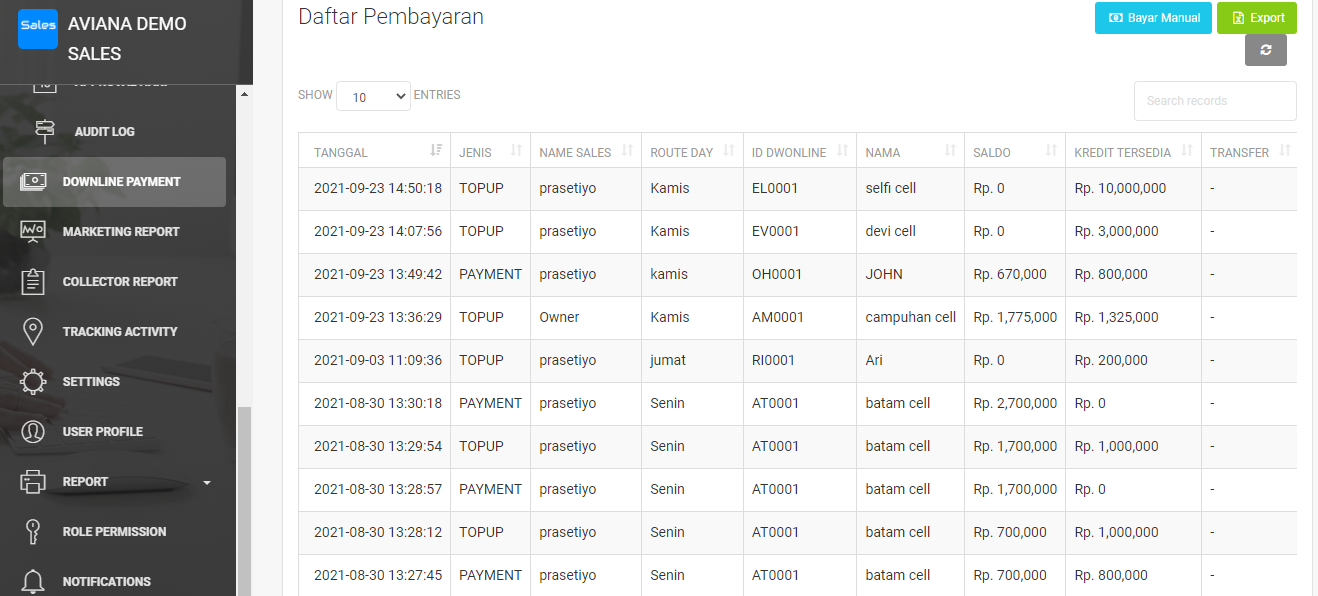Image resolution: width=1318 pixels, height=596 pixels.
Task: Click the Downline Payment money icon
Action: click(33, 181)
